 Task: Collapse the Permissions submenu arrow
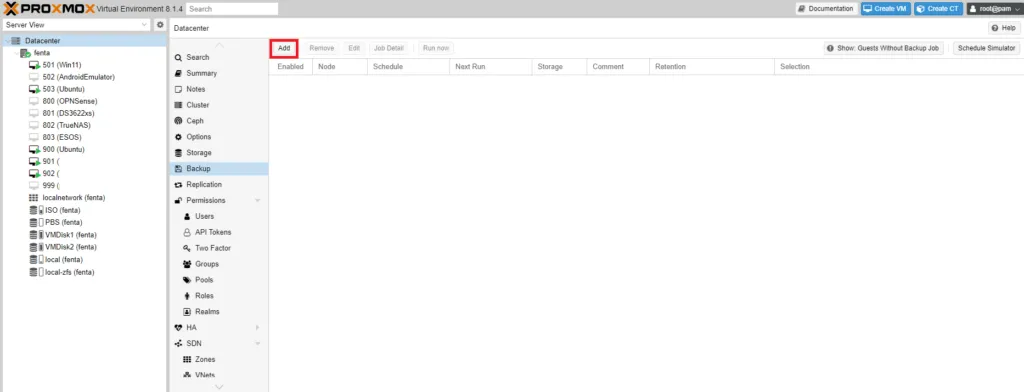pos(258,201)
